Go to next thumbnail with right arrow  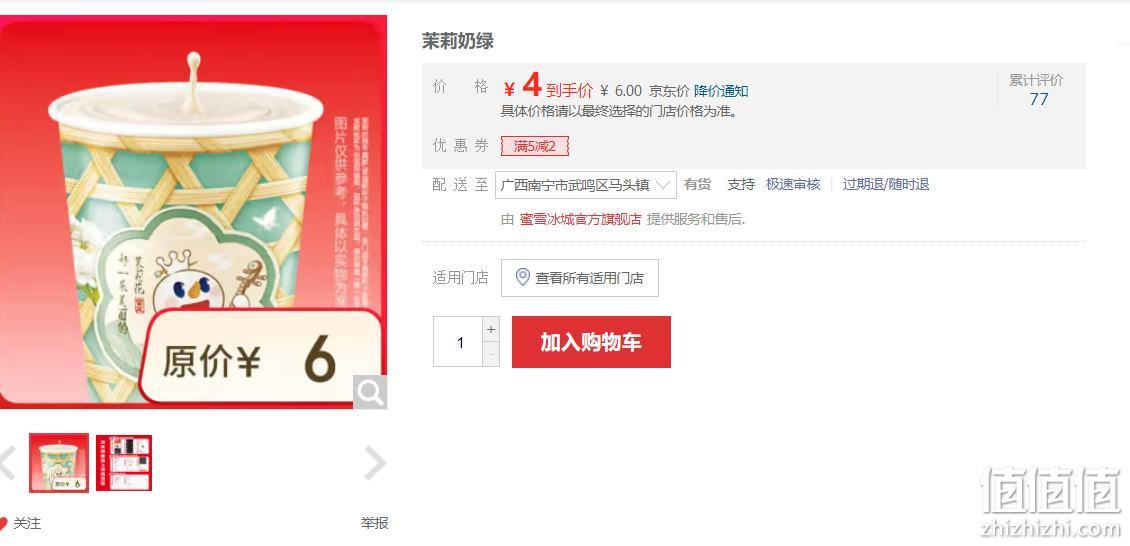pos(375,462)
